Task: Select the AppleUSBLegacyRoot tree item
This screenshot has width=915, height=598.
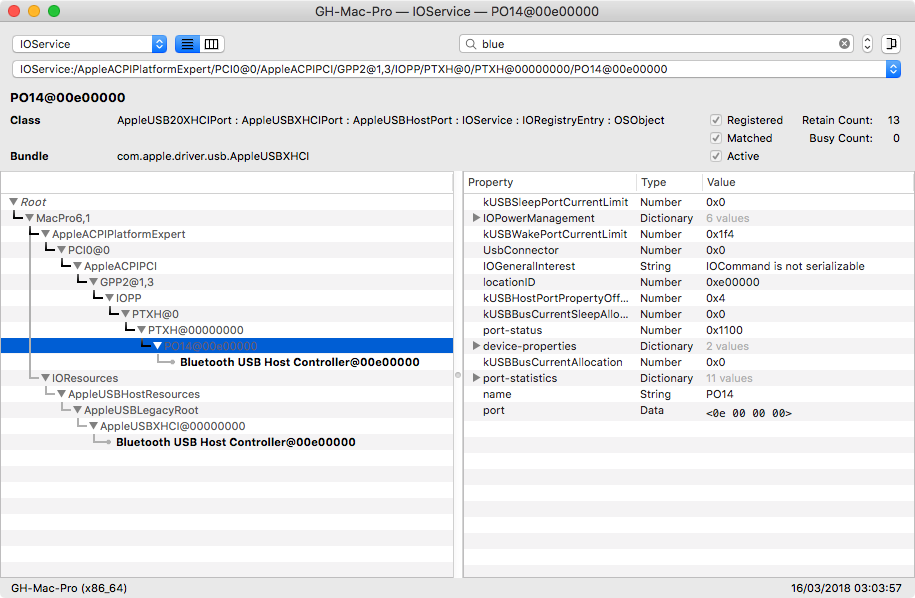Action: point(141,410)
